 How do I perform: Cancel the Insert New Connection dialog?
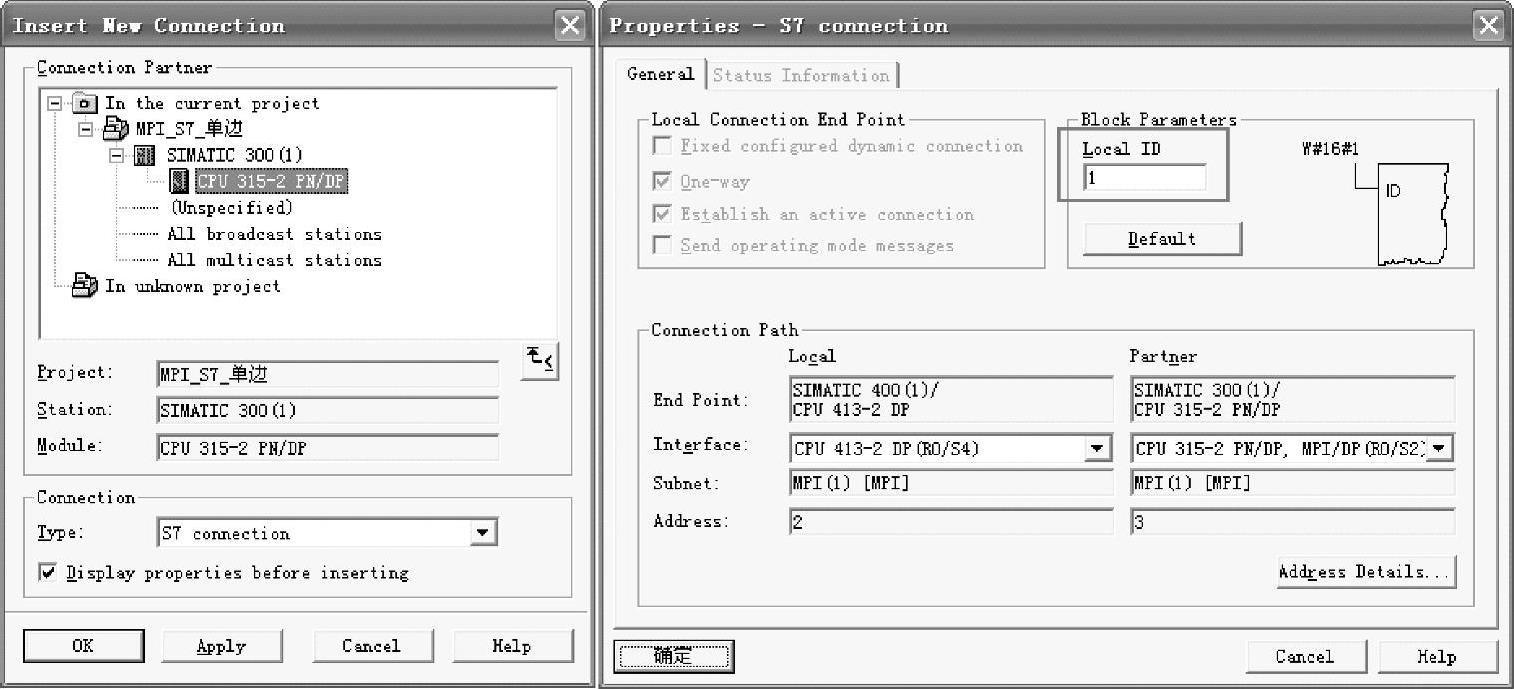pos(371,646)
